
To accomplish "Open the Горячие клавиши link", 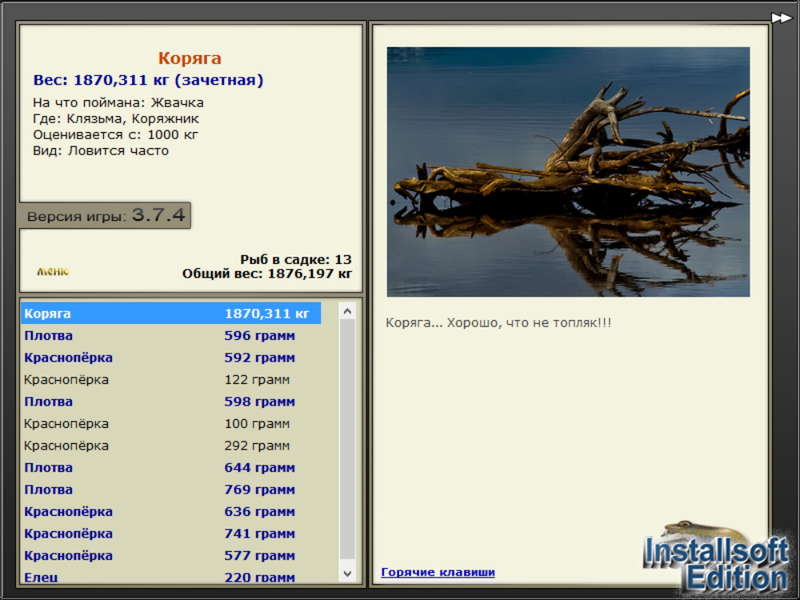I will click(x=438, y=572).
